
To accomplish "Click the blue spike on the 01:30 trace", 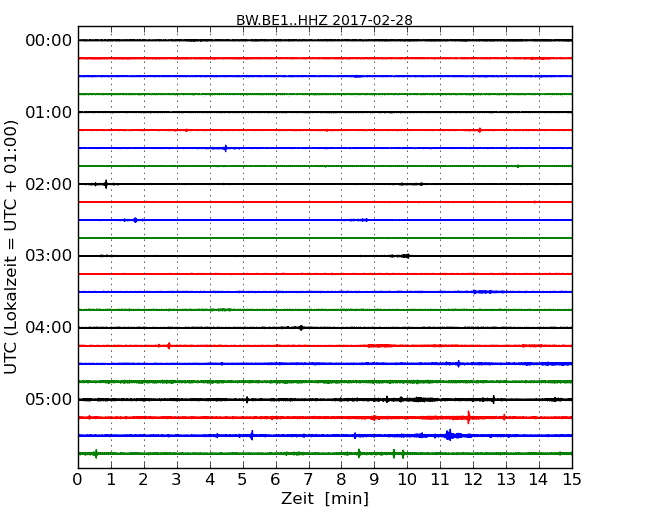I will (x=226, y=148).
